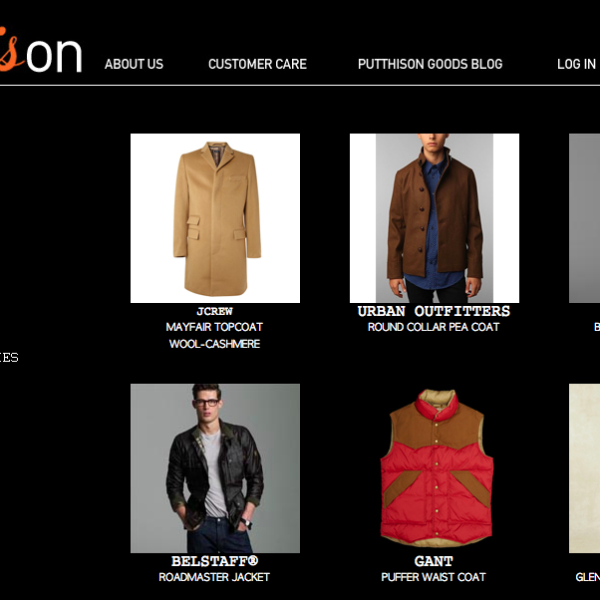Select the partially visible product image, top row
This screenshot has height=600, width=600.
click(584, 218)
